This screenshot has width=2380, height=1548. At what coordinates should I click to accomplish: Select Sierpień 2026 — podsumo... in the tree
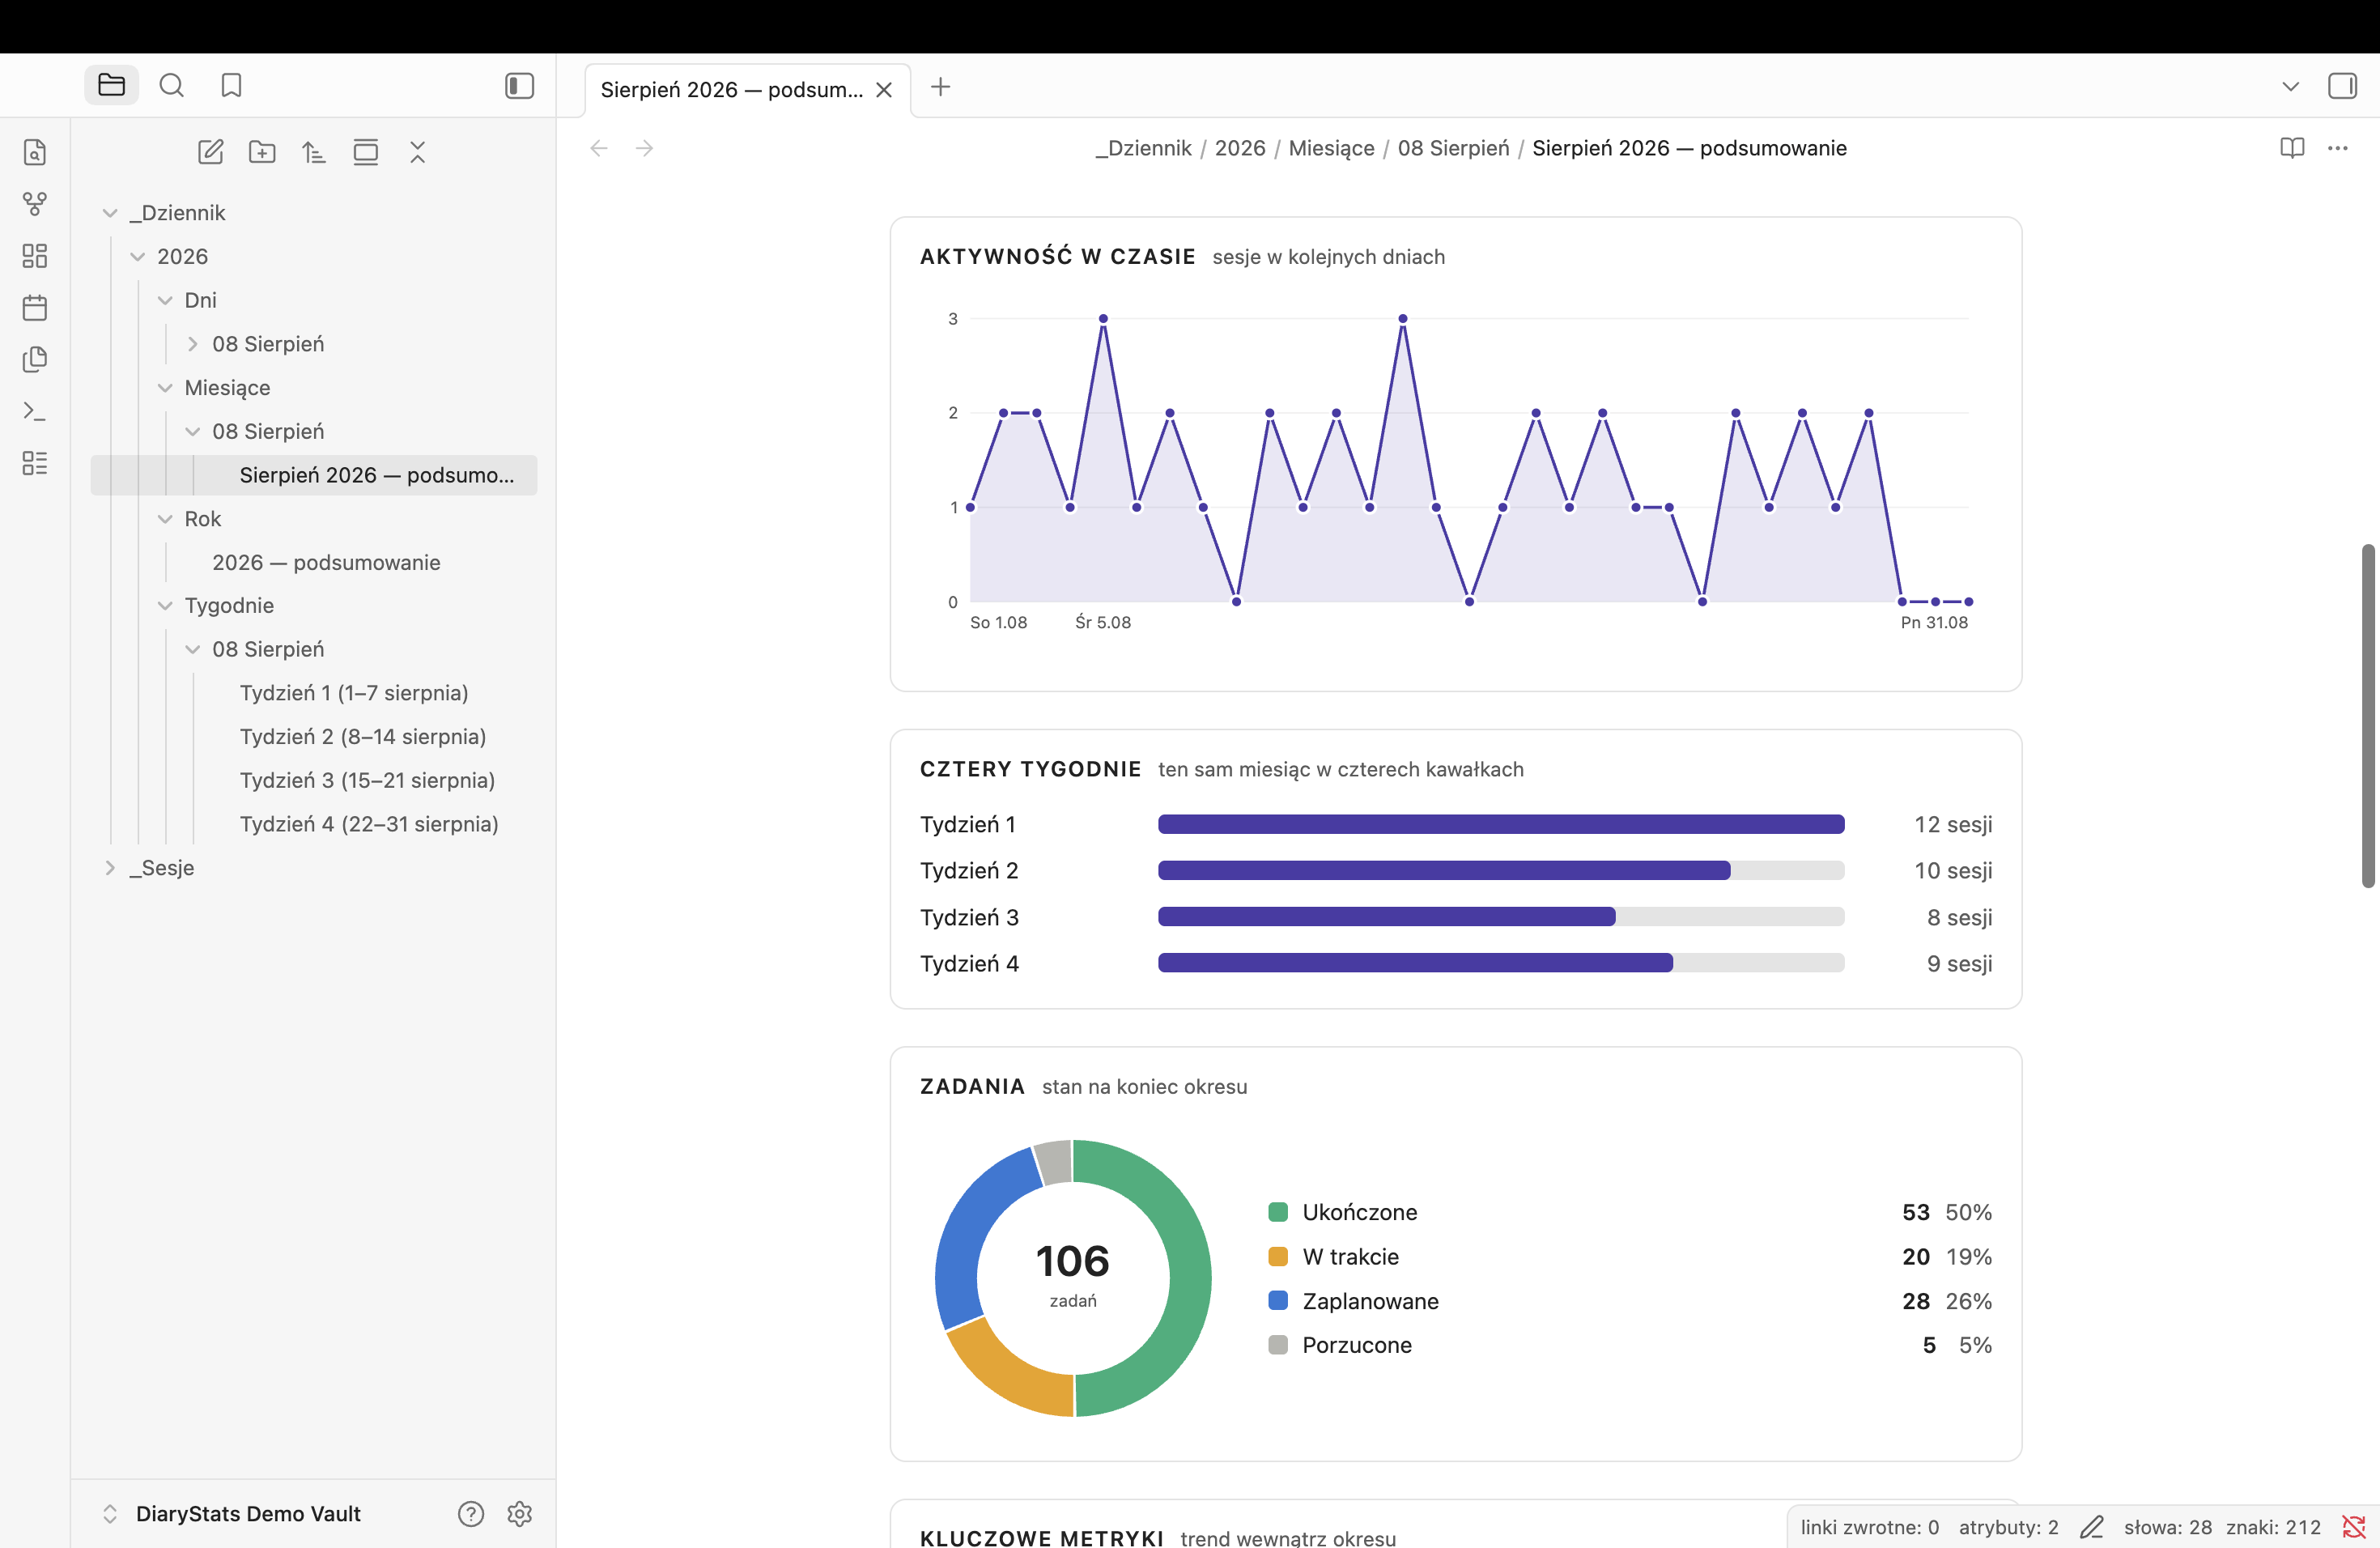314,475
